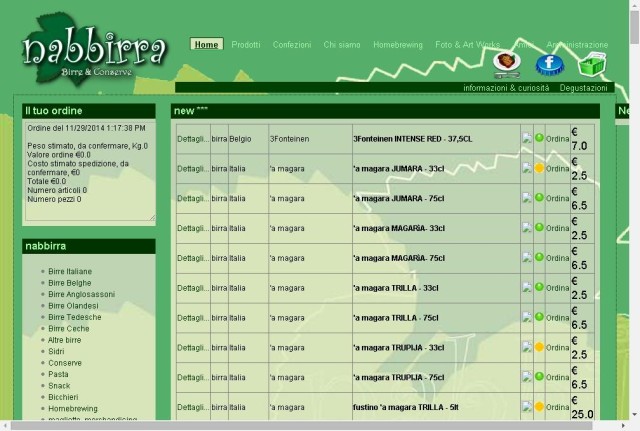640x431 pixels.
Task: Click Ordina for 3Fonteinen INTENSE RED
Action: click(558, 139)
